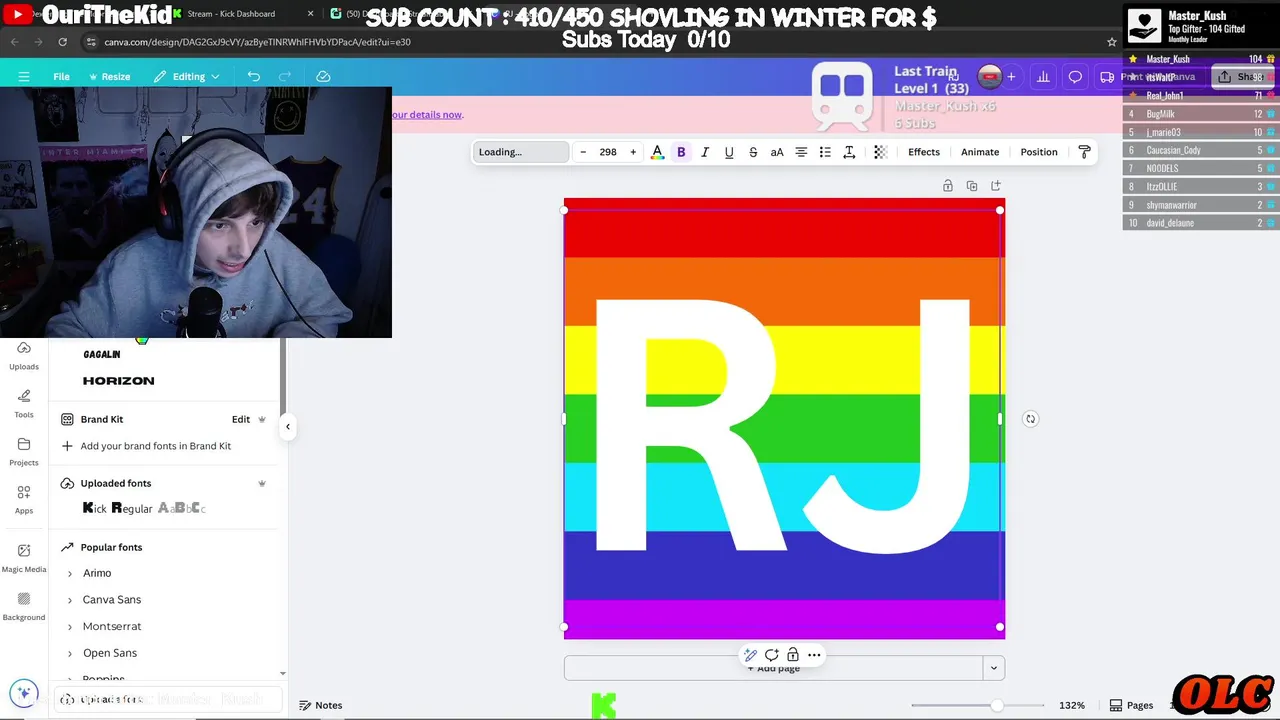The image size is (1280, 720).
Task: Reload the browser page
Action: pyautogui.click(x=62, y=42)
